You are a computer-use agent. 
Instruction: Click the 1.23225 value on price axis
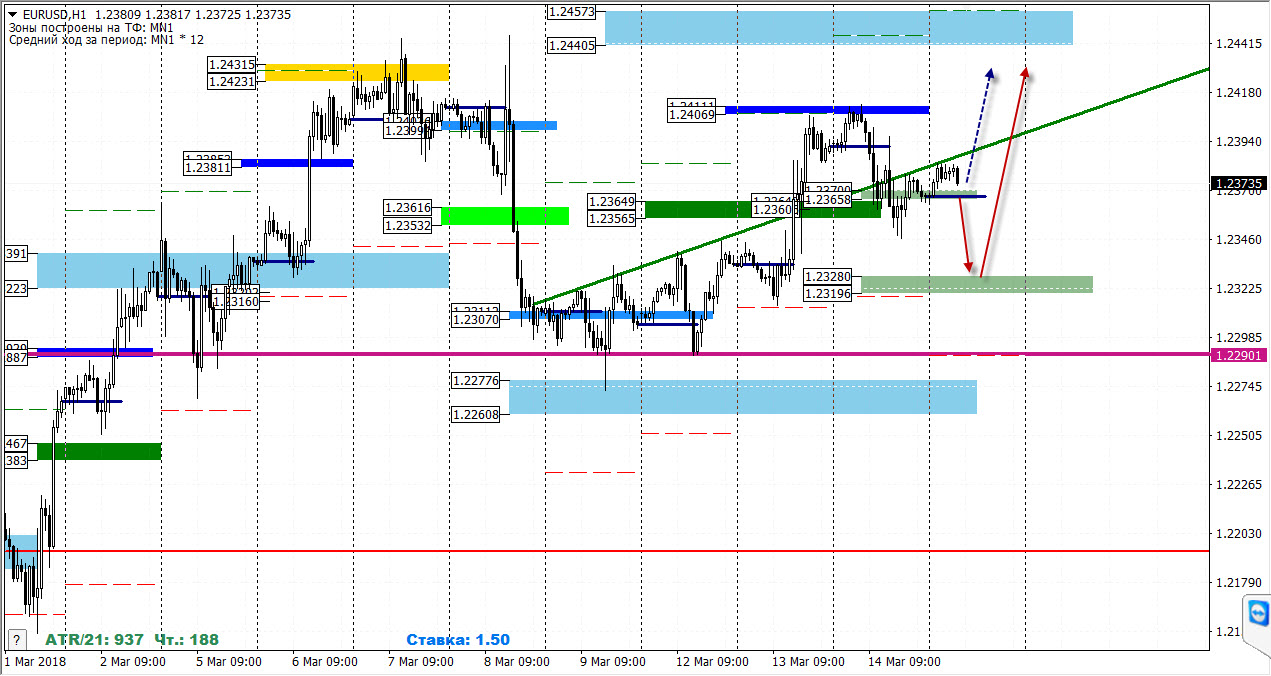pos(1240,289)
